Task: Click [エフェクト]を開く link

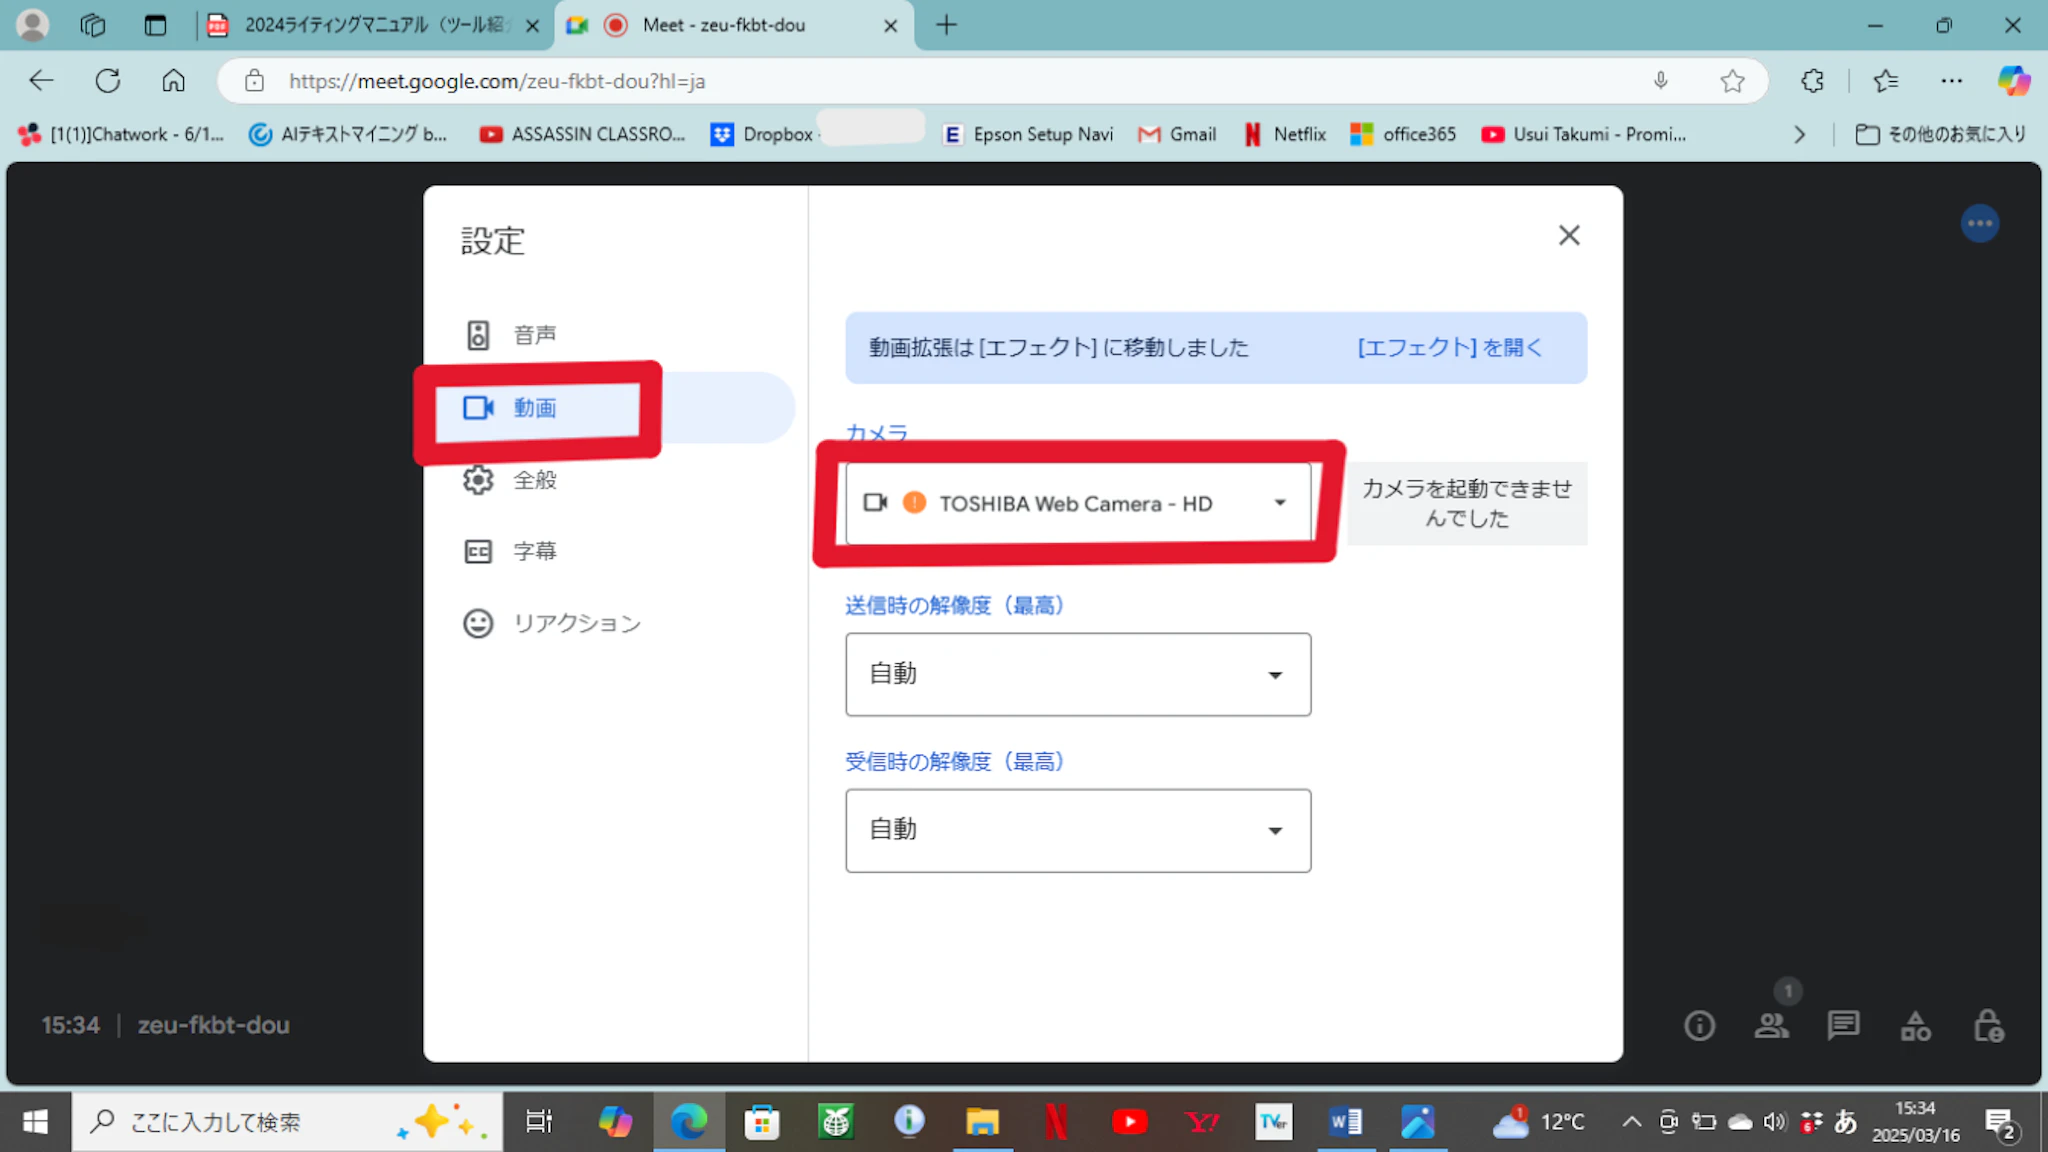Action: pyautogui.click(x=1449, y=347)
